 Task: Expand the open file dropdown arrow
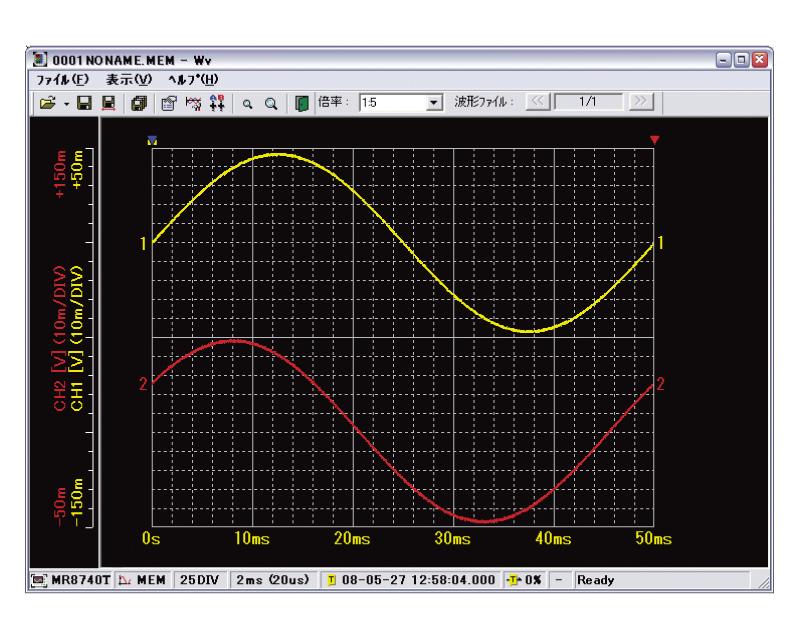(x=64, y=102)
